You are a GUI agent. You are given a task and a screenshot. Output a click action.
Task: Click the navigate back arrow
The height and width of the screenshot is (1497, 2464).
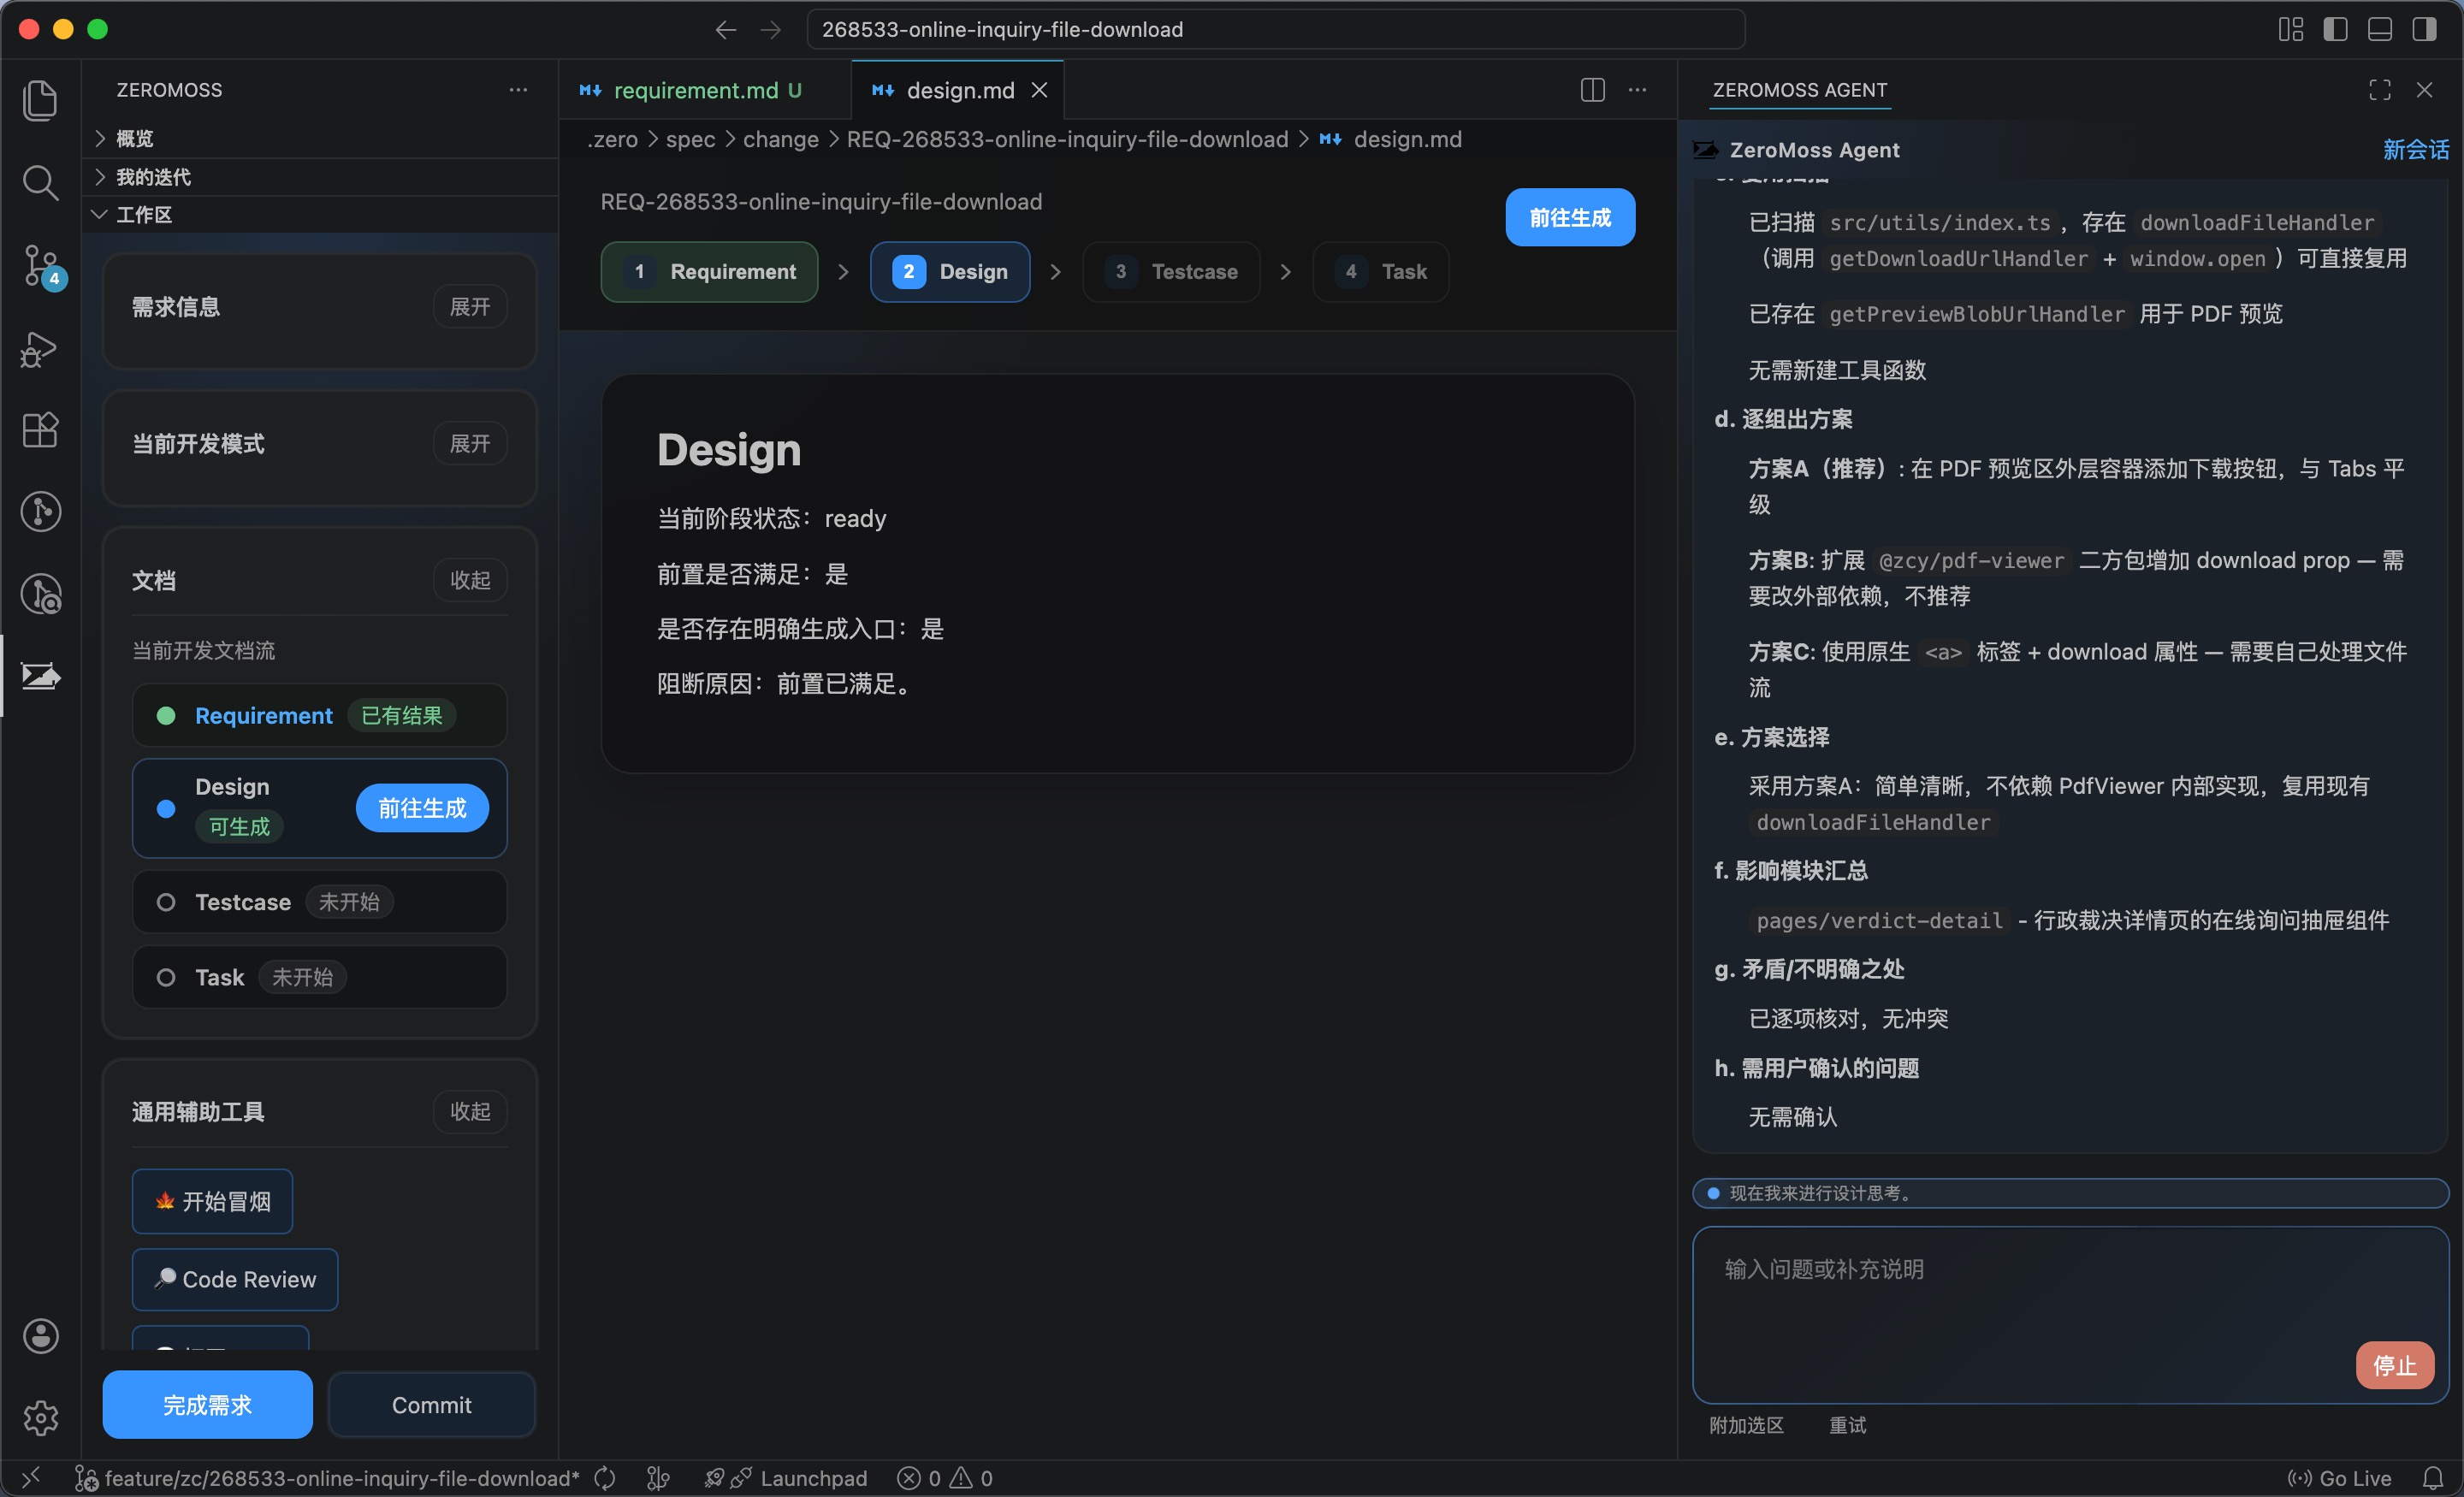tap(726, 30)
